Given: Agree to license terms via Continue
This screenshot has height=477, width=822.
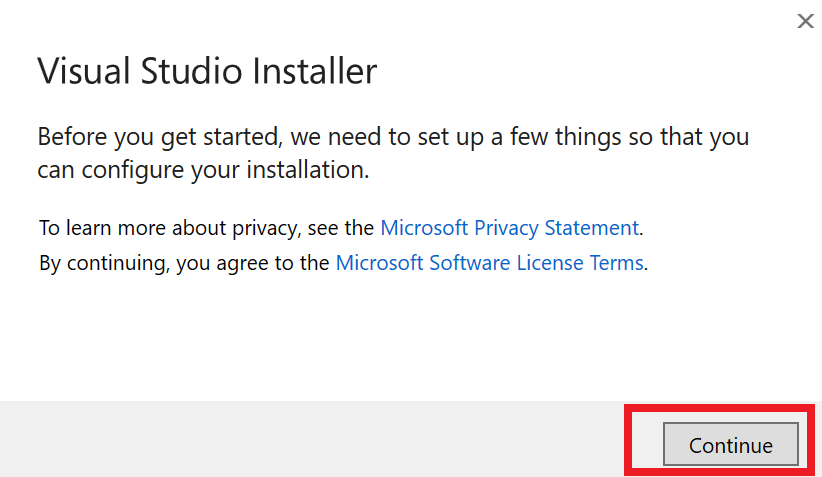Looking at the screenshot, I should pos(731,445).
